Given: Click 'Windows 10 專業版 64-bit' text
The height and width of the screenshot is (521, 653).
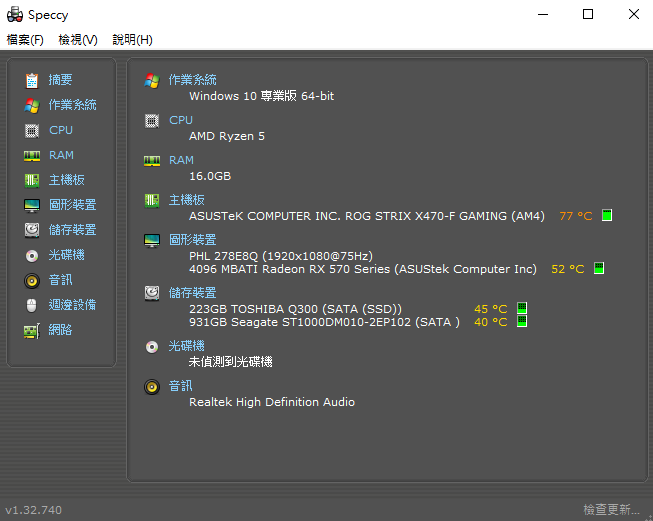Looking at the screenshot, I should (262, 96).
